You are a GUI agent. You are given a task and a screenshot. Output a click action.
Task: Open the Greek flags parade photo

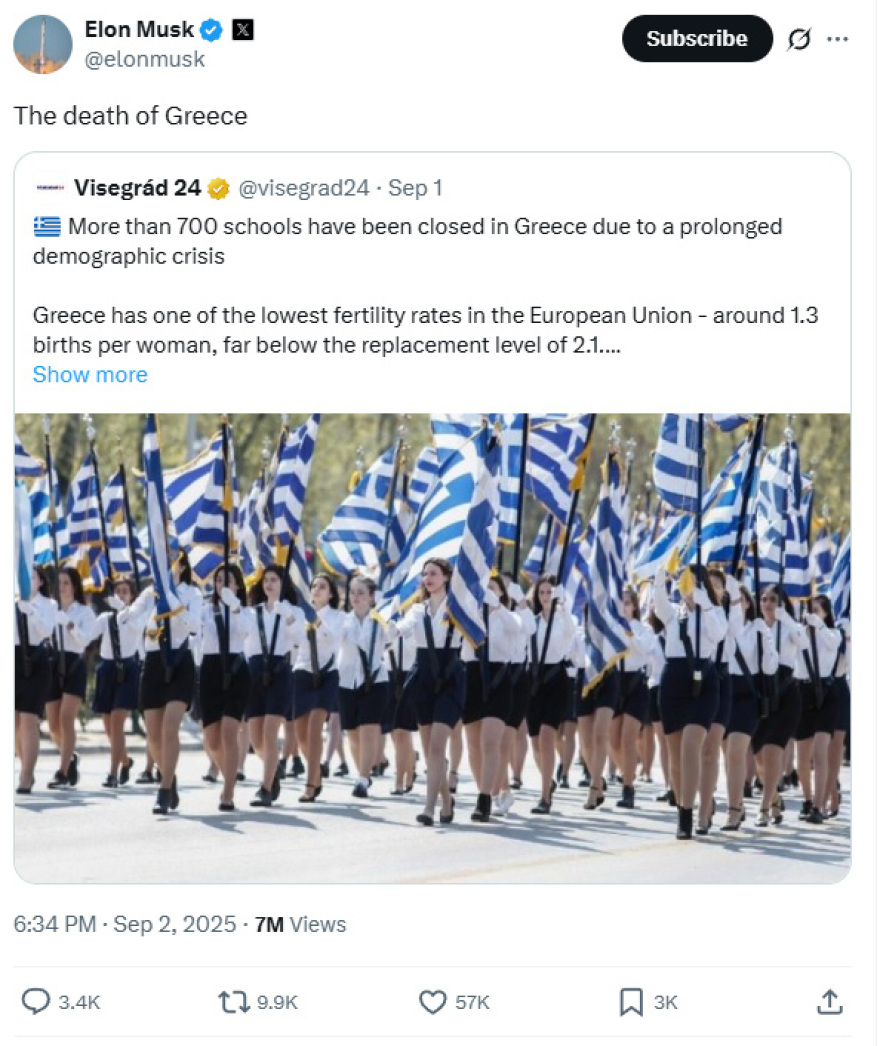(x=432, y=648)
